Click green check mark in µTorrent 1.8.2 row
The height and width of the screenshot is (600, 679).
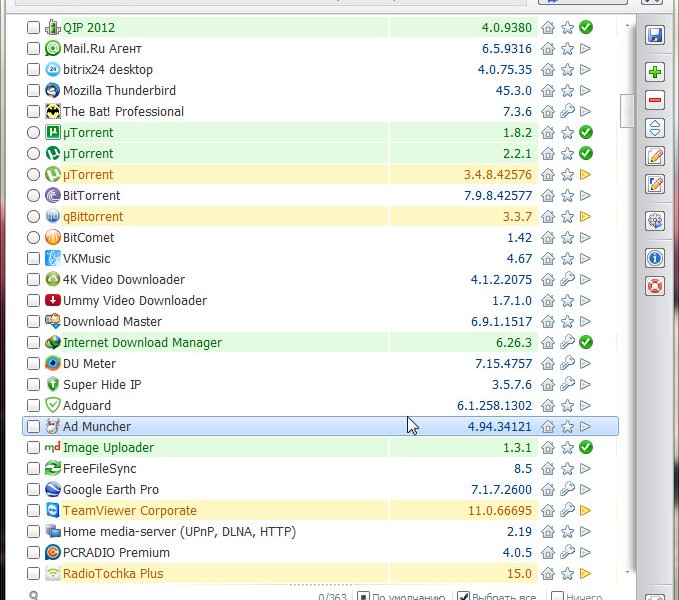tap(586, 132)
